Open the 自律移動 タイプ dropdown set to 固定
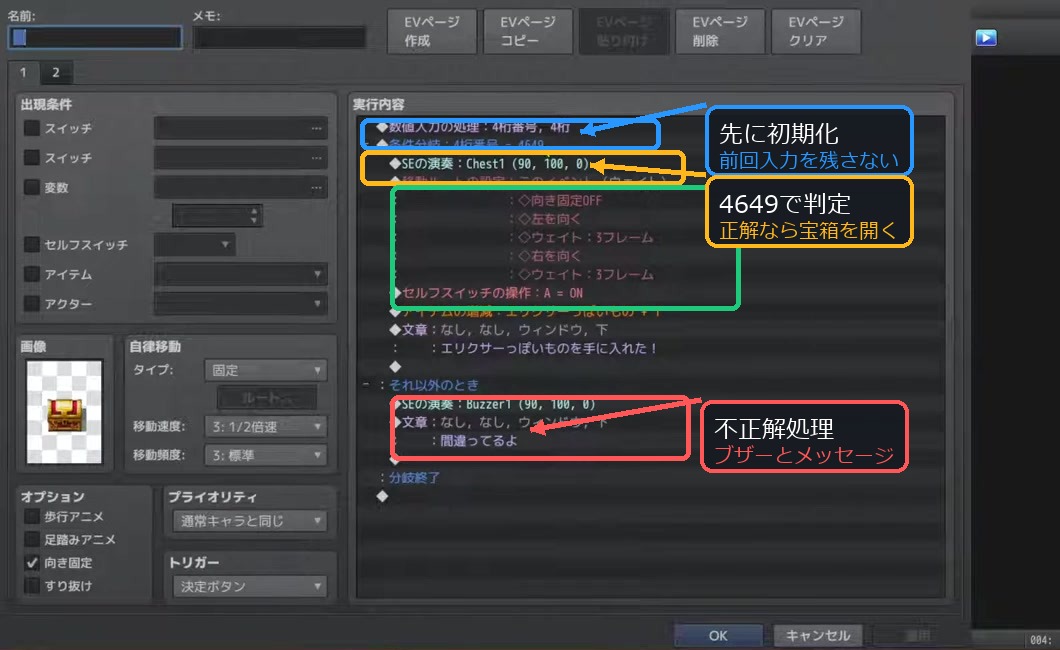Viewport: 1060px width, 650px height. click(x=266, y=370)
